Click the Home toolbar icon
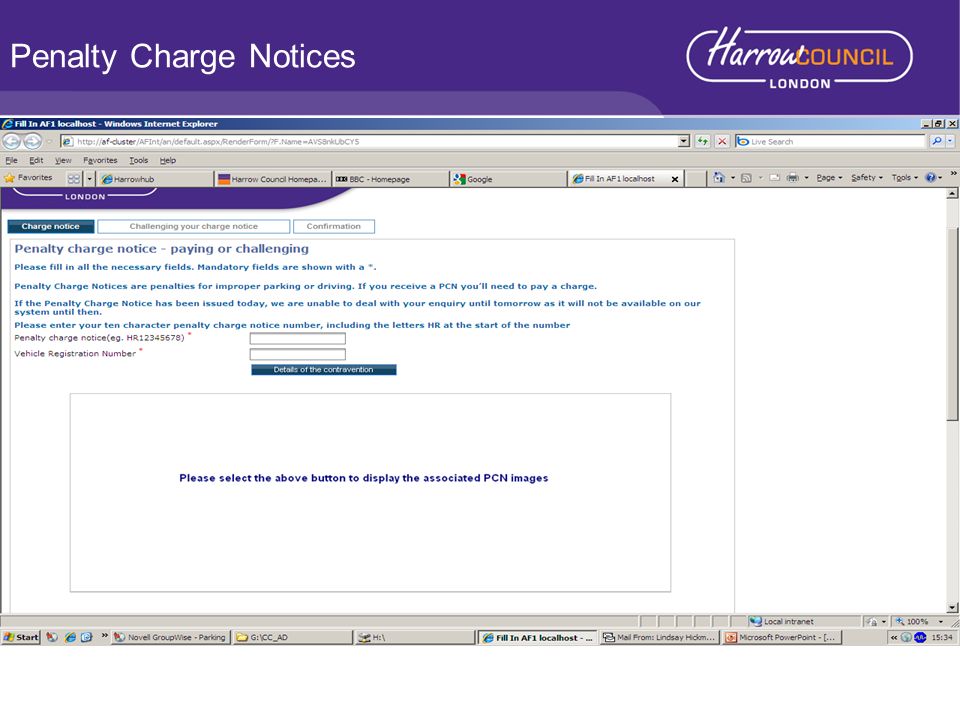This screenshot has height=720, width=960. coord(719,178)
